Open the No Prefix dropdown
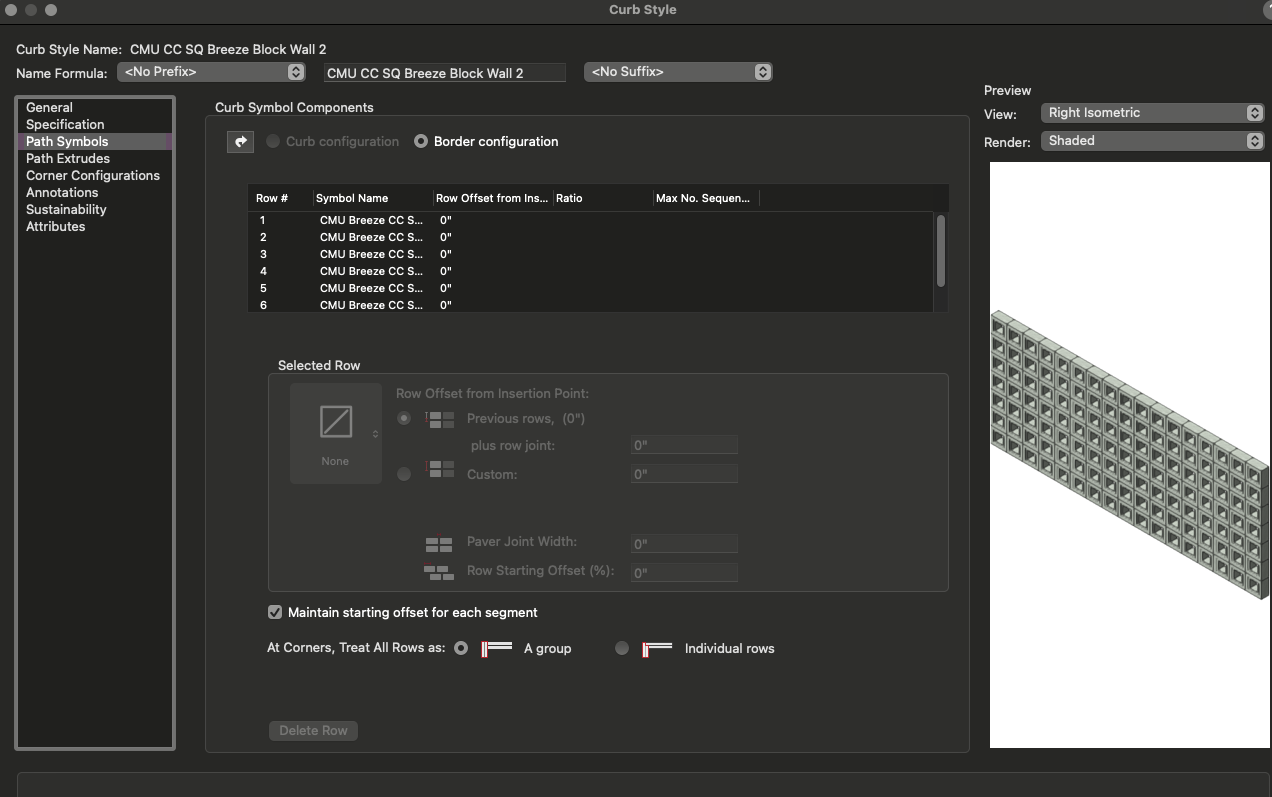 [x=211, y=72]
